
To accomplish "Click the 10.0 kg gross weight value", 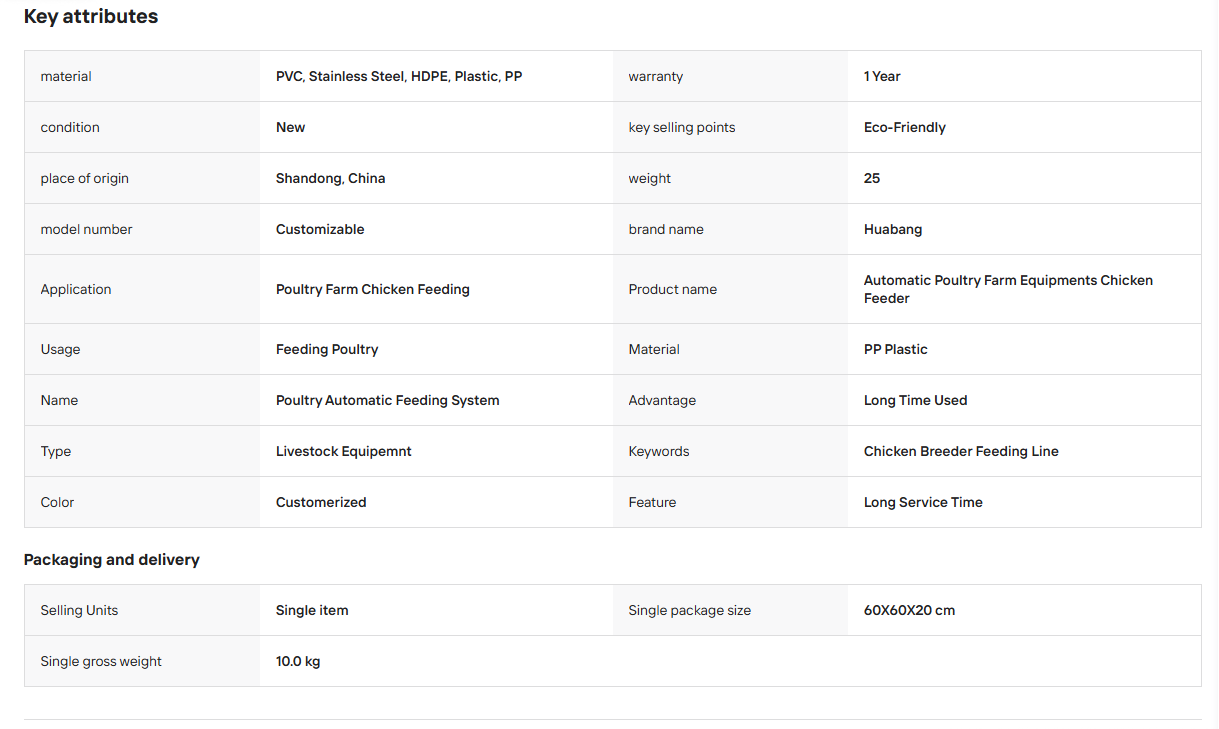I will point(298,661).
